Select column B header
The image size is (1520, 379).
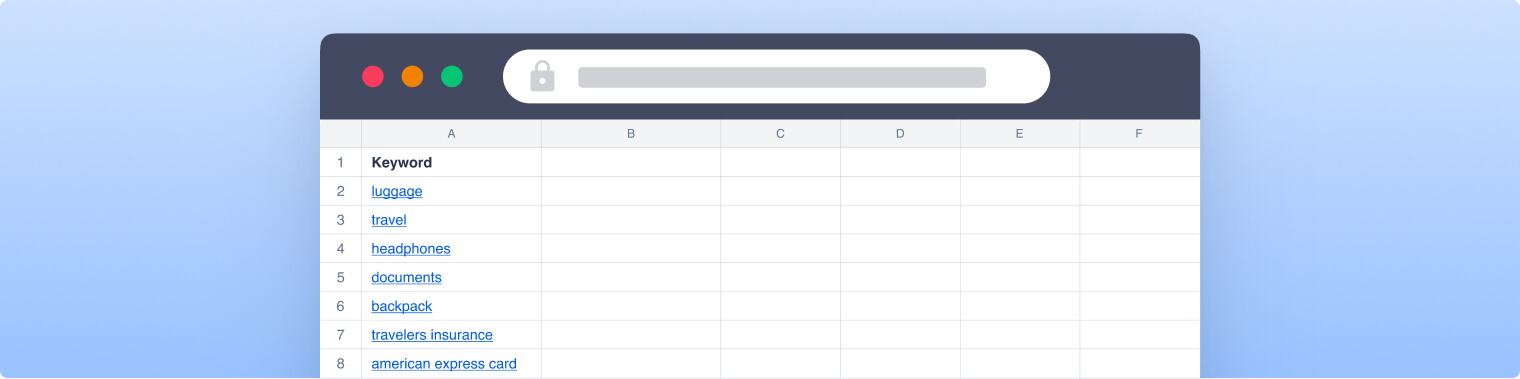tap(631, 133)
